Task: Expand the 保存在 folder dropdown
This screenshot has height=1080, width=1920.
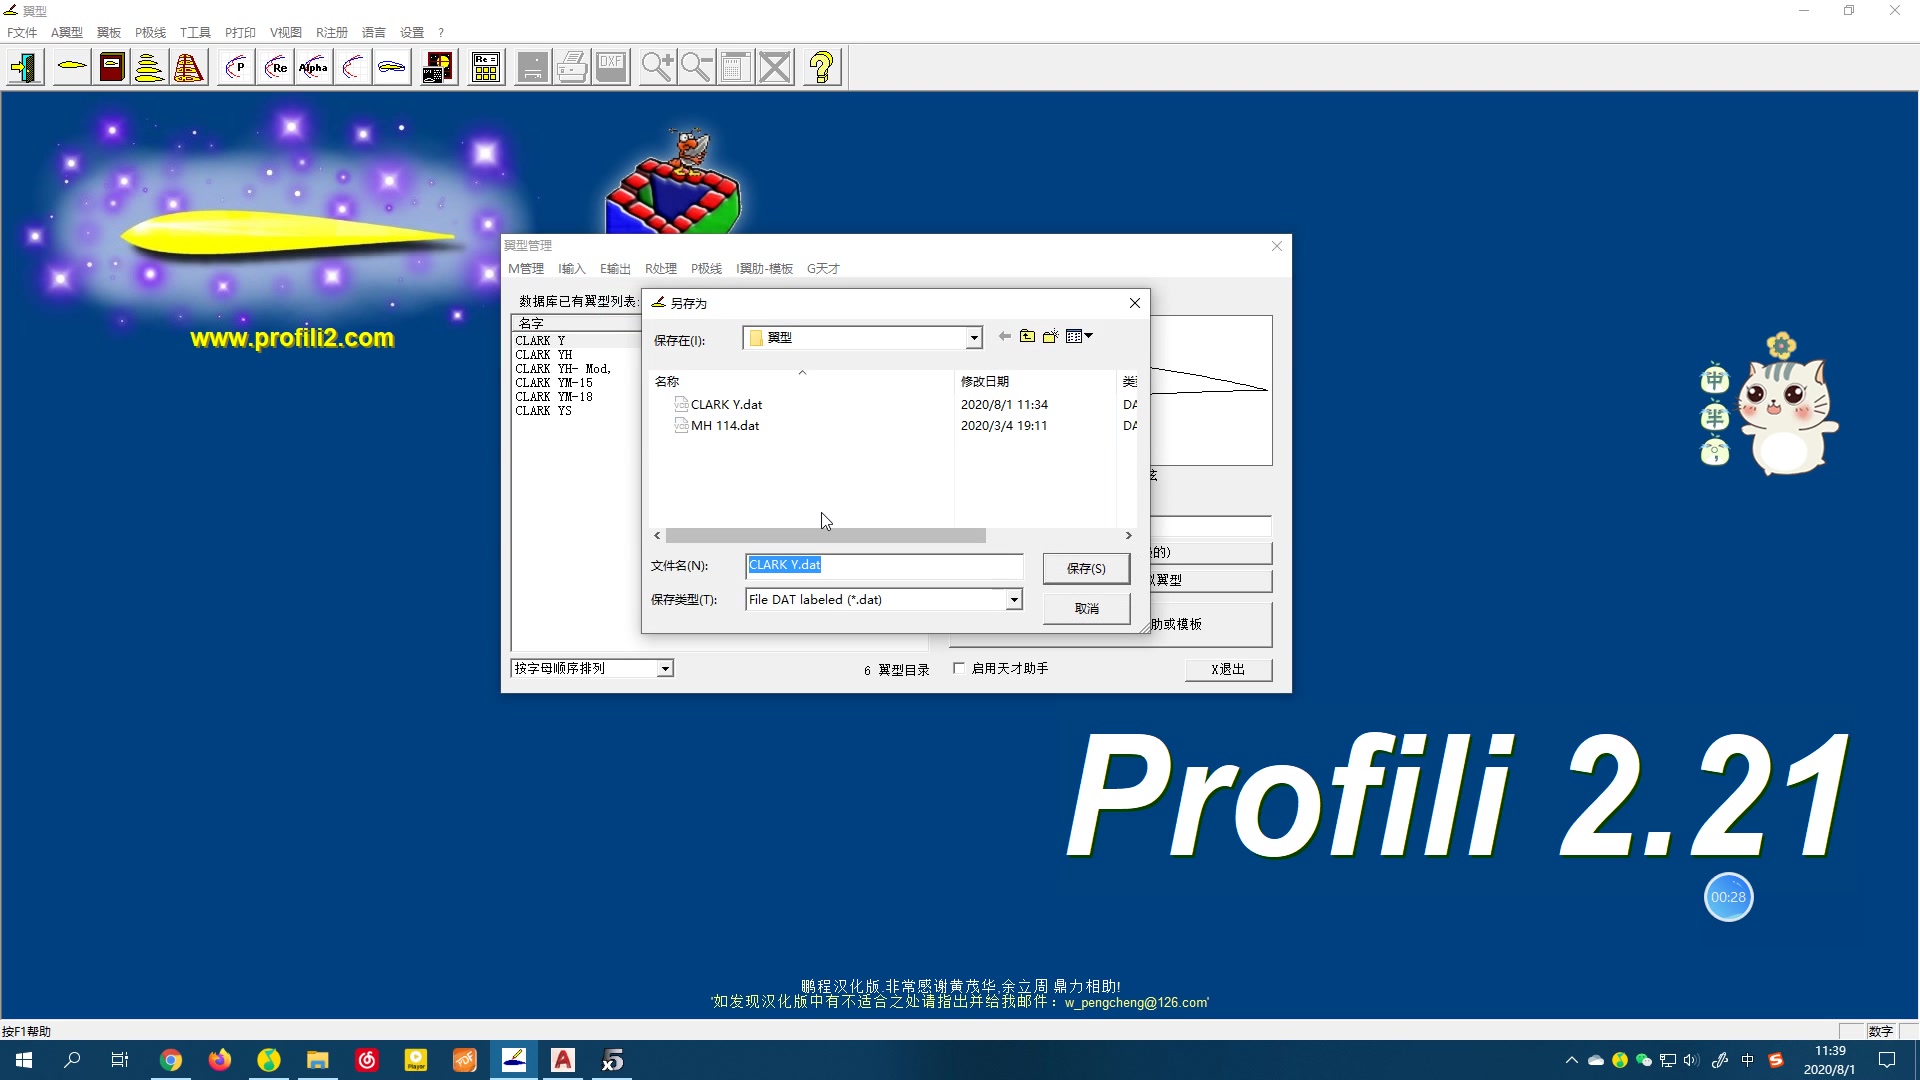Action: tap(974, 338)
